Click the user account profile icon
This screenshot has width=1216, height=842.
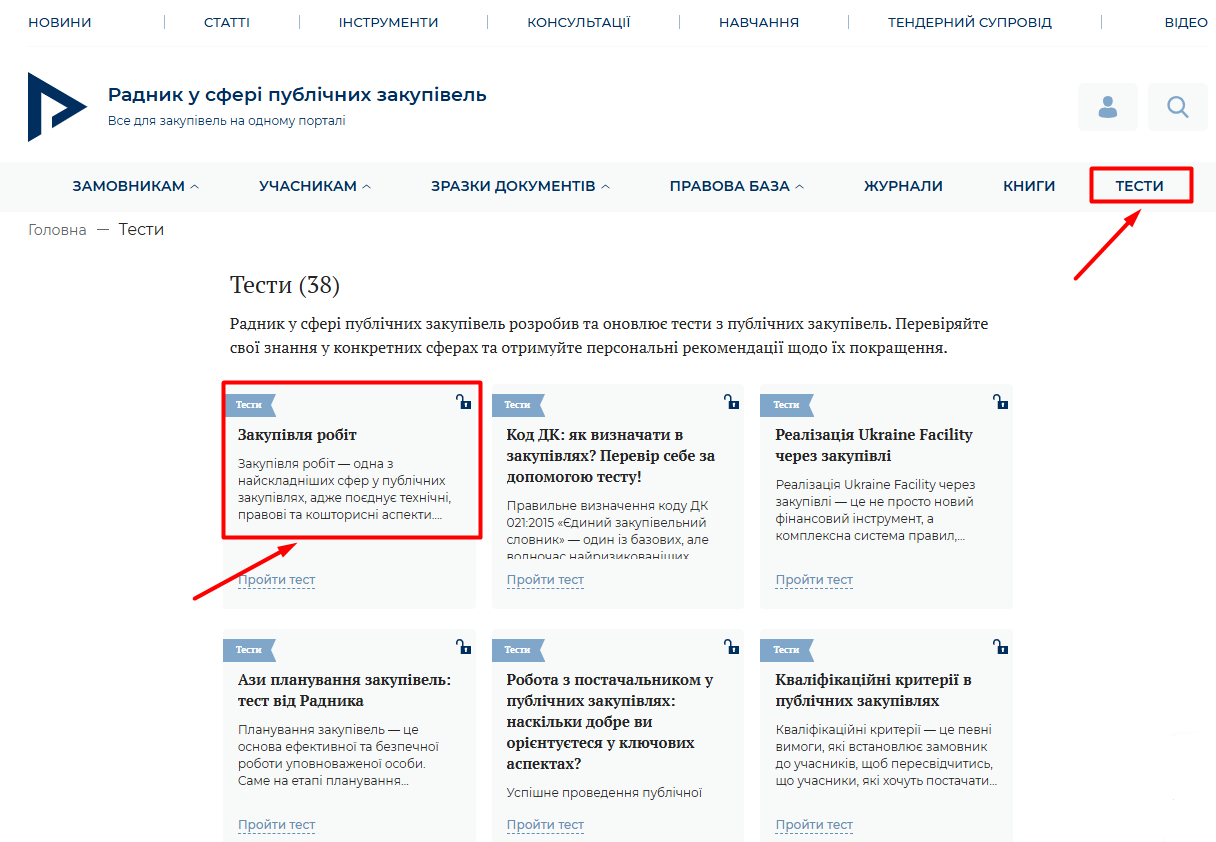click(x=1107, y=107)
